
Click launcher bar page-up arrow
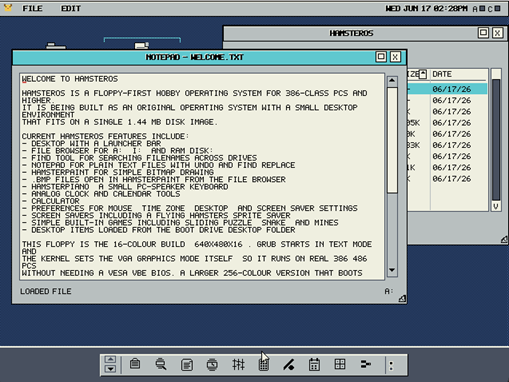[x=110, y=359]
